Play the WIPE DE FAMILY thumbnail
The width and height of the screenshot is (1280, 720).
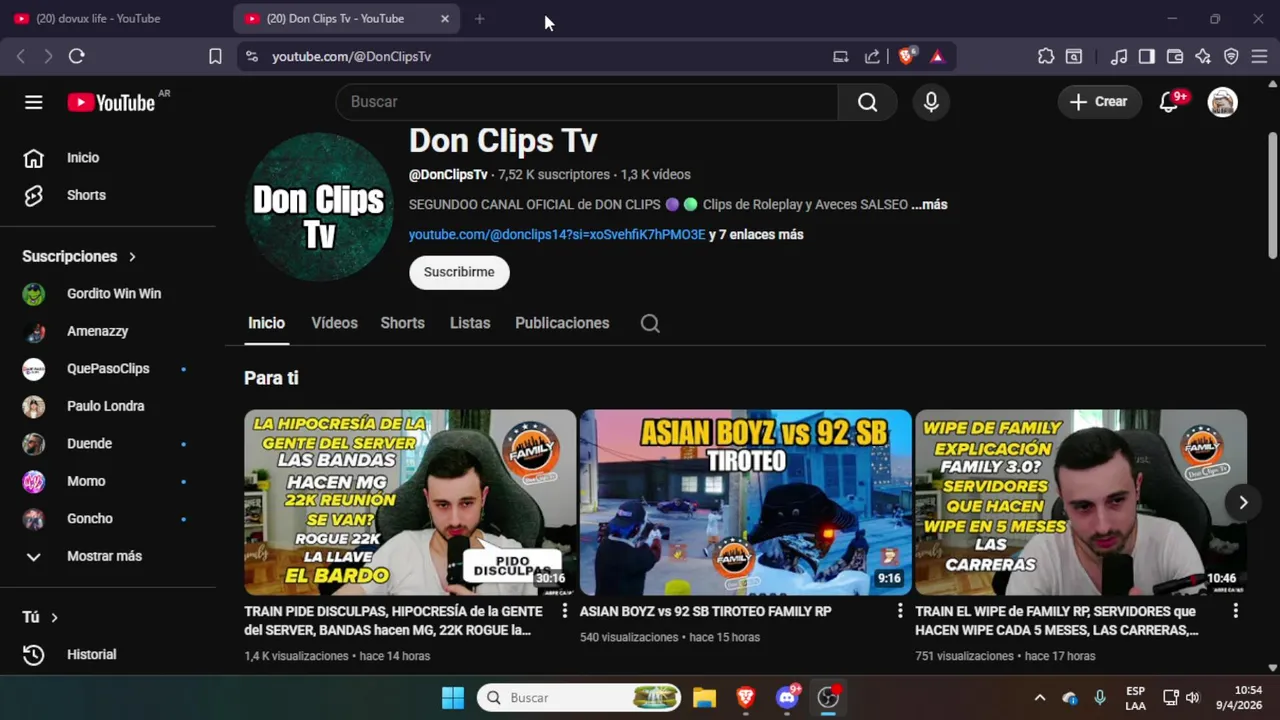[x=1081, y=503]
